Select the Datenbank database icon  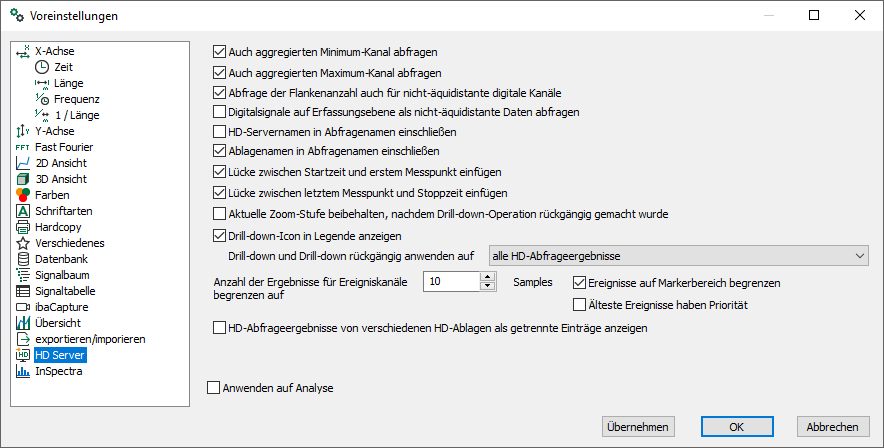pyautogui.click(x=23, y=259)
